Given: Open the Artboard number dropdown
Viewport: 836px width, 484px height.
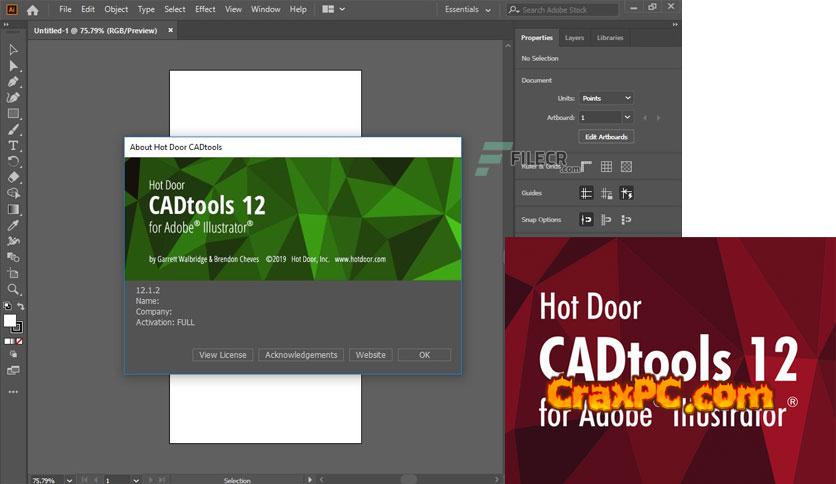Looking at the screenshot, I should pos(628,117).
